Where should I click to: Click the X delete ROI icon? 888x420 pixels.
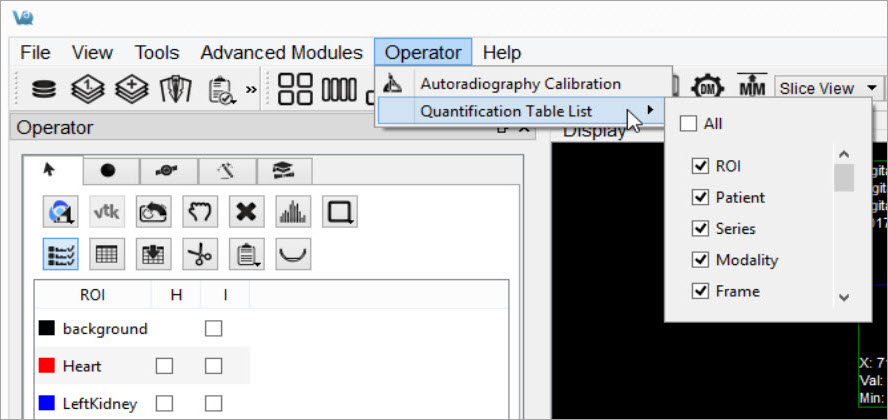coord(245,212)
